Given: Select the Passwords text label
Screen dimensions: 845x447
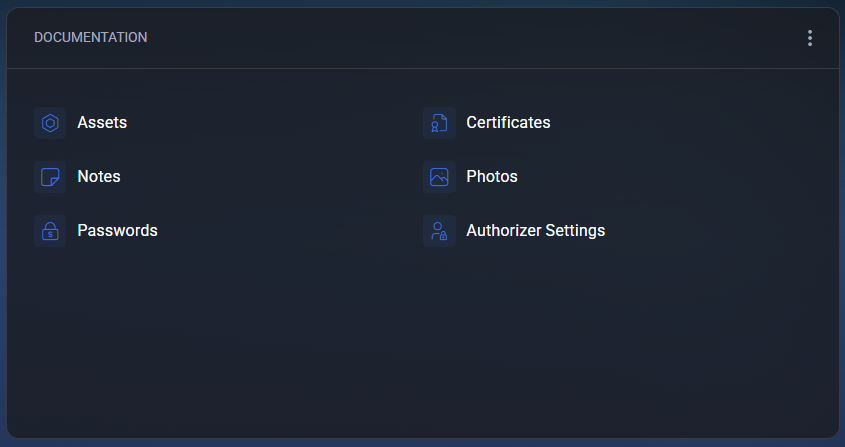Looking at the screenshot, I should [x=117, y=231].
